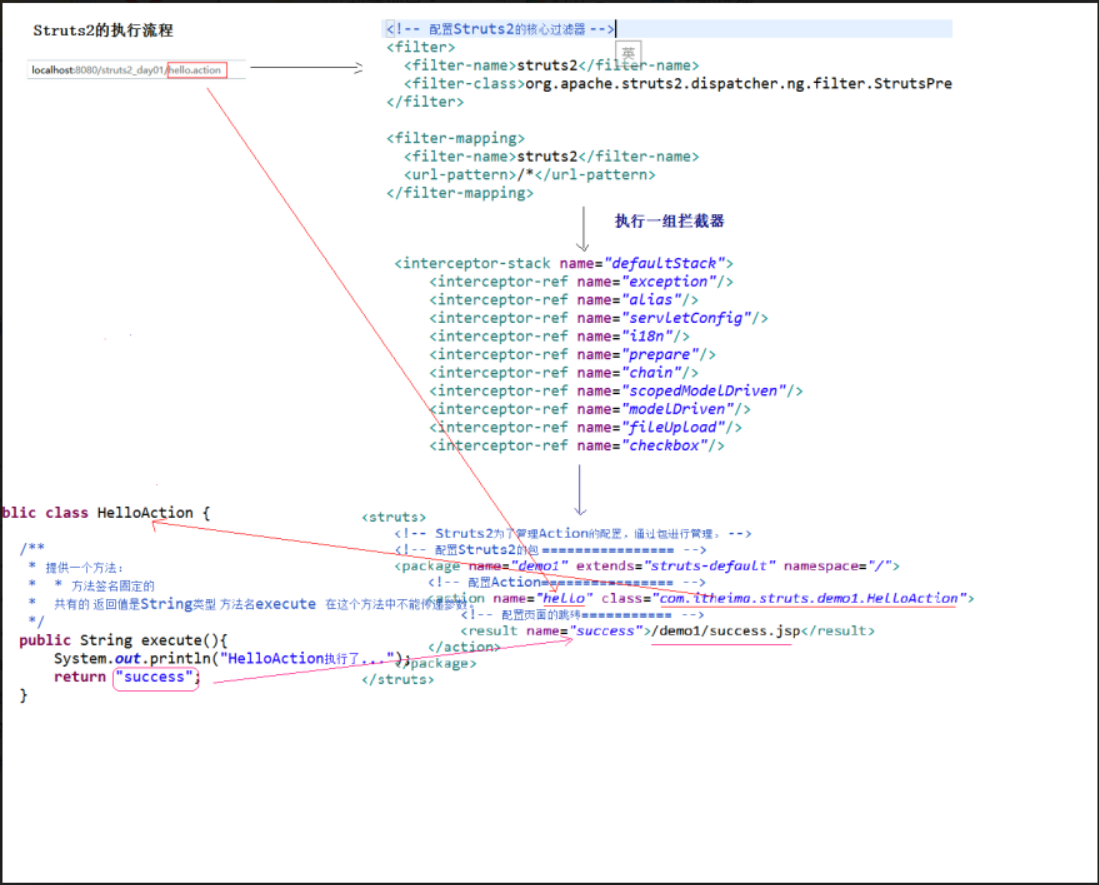Click the 'class HelloAction {' declaration

point(128,512)
